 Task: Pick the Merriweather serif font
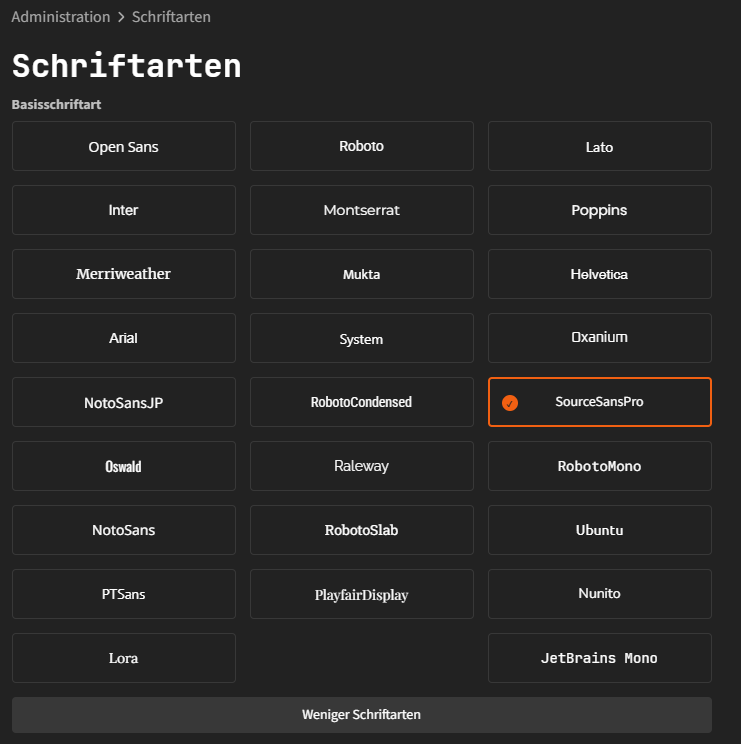coord(124,274)
